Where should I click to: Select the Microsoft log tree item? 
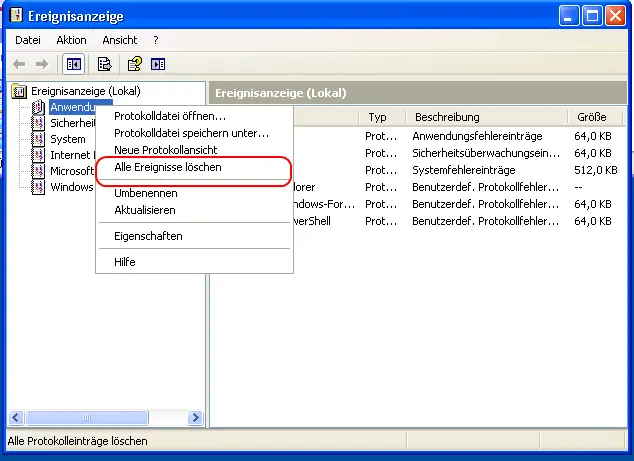pyautogui.click(x=72, y=171)
